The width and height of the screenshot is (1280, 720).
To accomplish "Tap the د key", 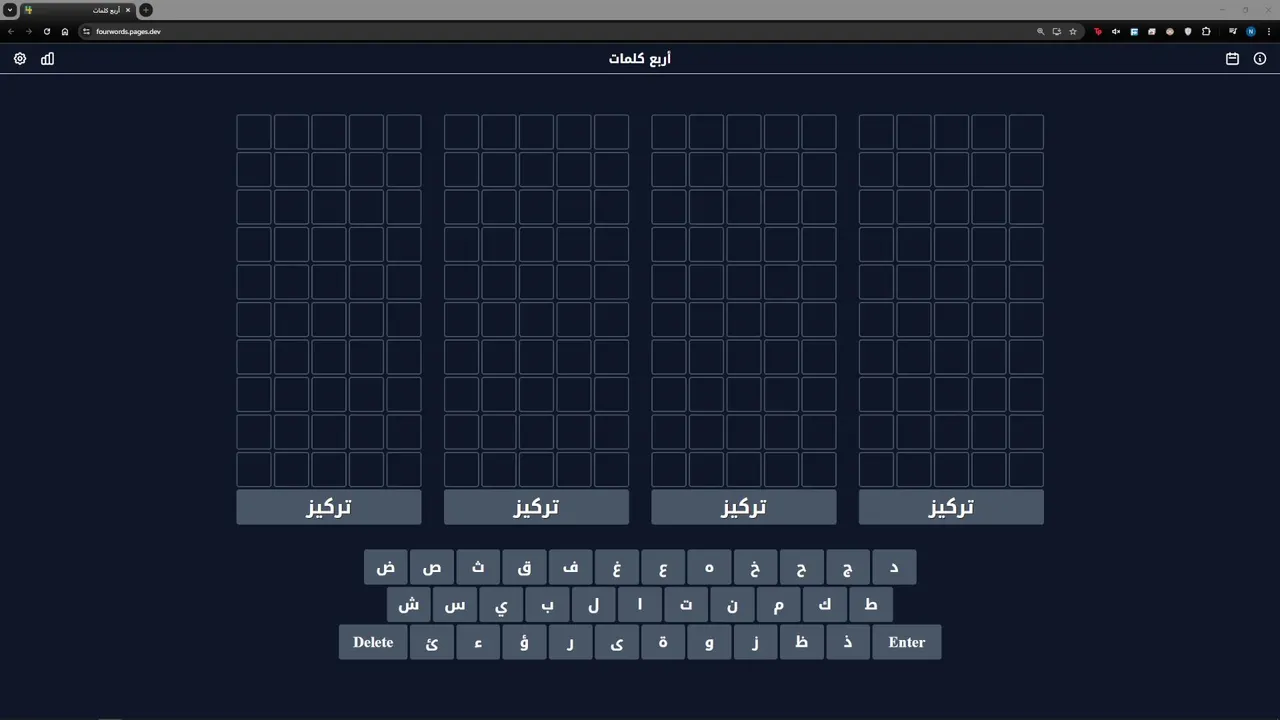I will (x=894, y=567).
